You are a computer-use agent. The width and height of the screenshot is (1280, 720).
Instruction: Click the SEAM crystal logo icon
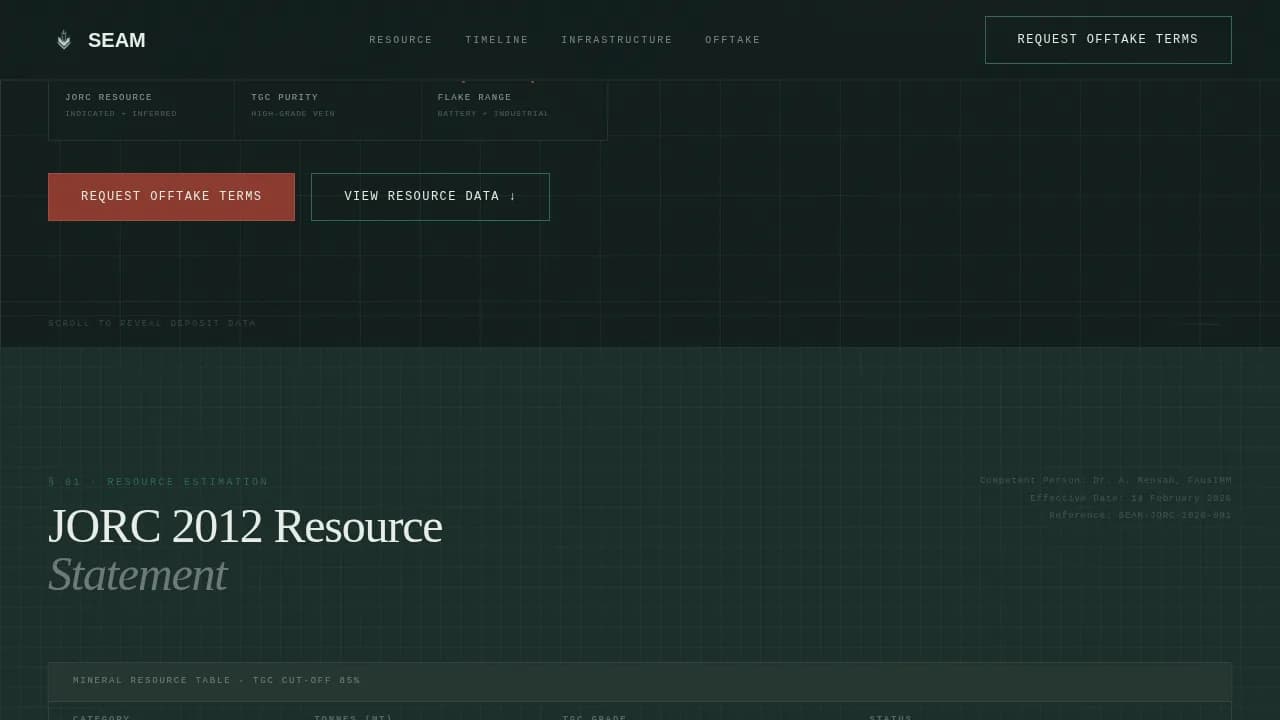pyautogui.click(x=64, y=40)
